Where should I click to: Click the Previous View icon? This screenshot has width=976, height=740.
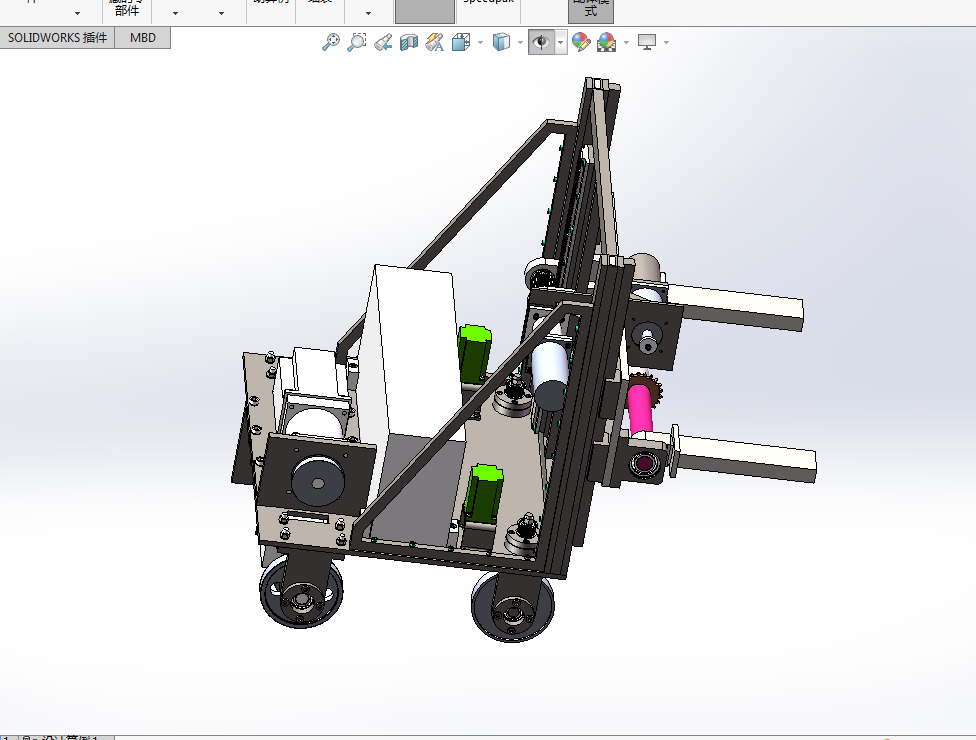tap(383, 42)
